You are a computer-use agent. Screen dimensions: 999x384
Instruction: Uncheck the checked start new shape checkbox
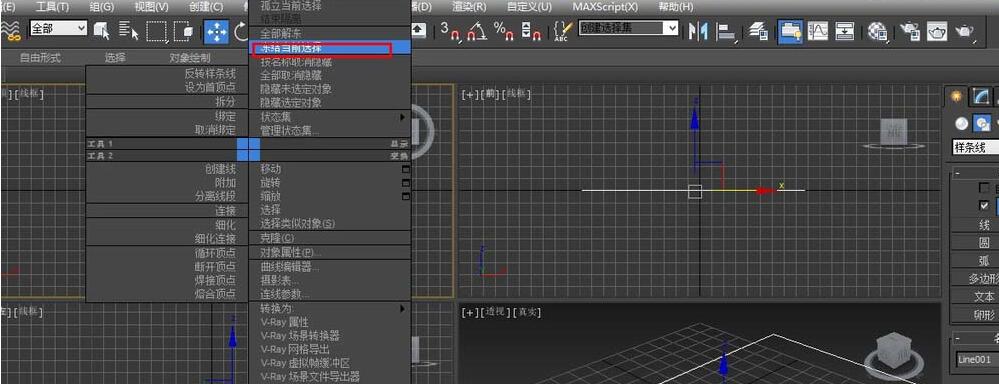coord(985,206)
